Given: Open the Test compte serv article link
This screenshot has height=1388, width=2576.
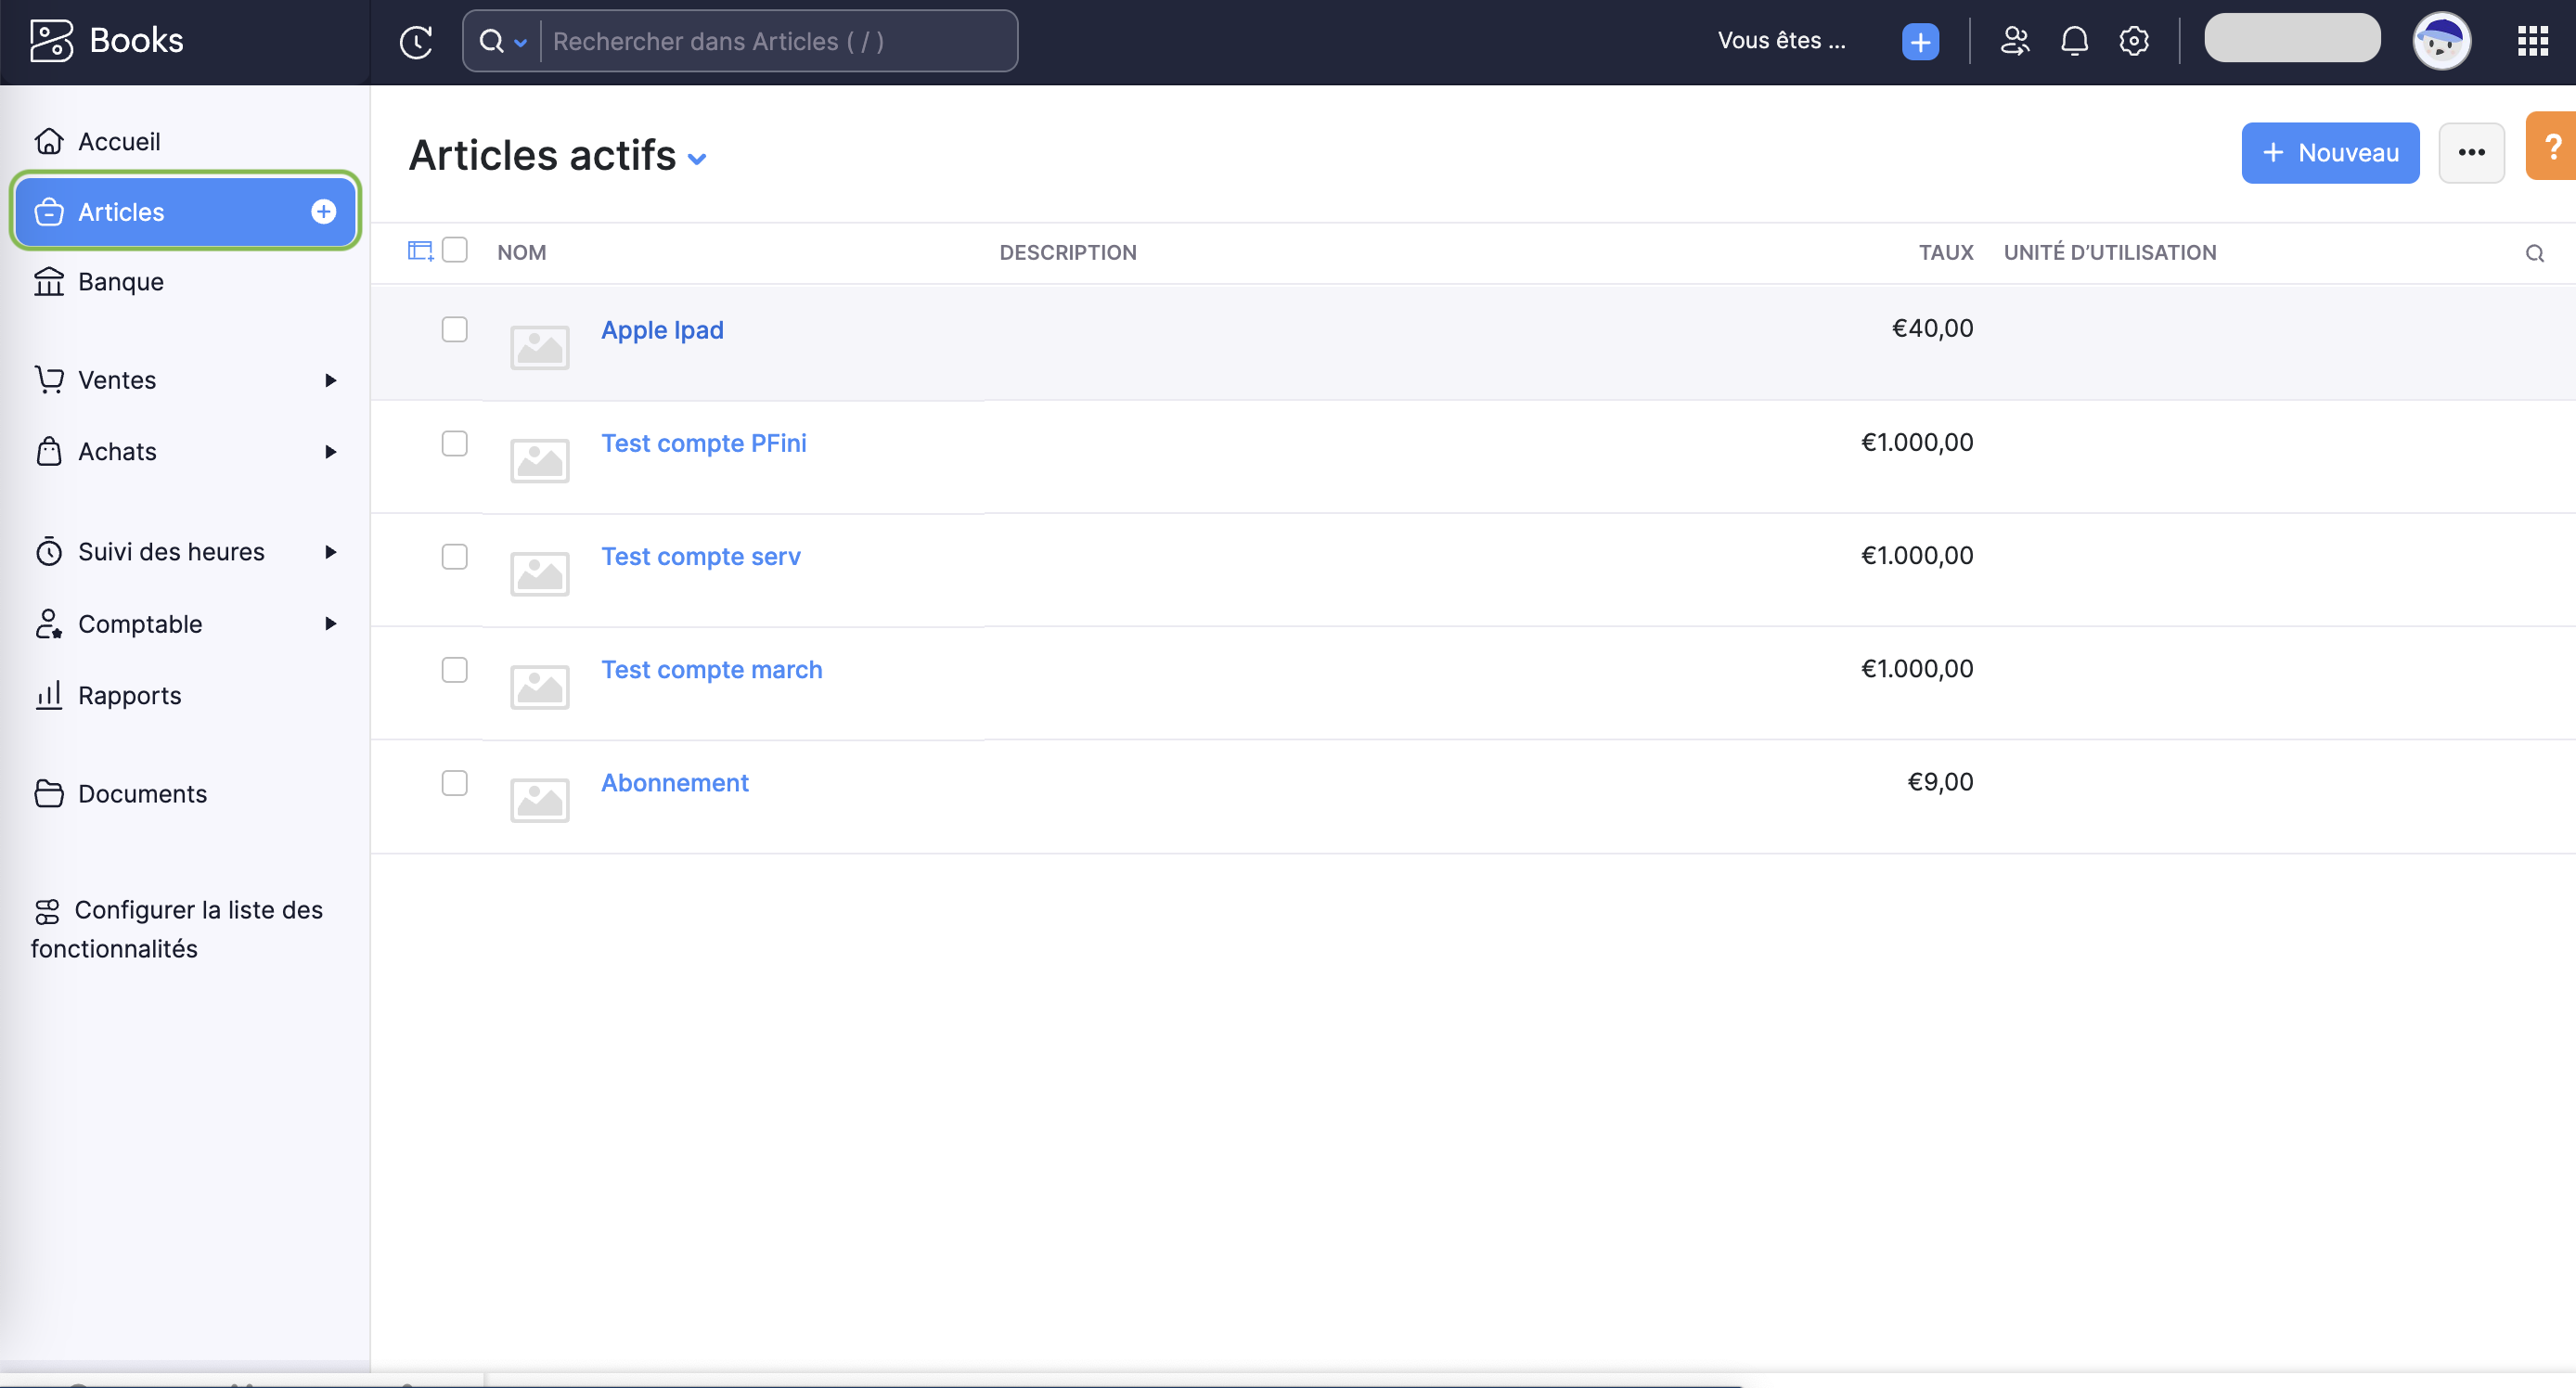Looking at the screenshot, I should [700, 556].
